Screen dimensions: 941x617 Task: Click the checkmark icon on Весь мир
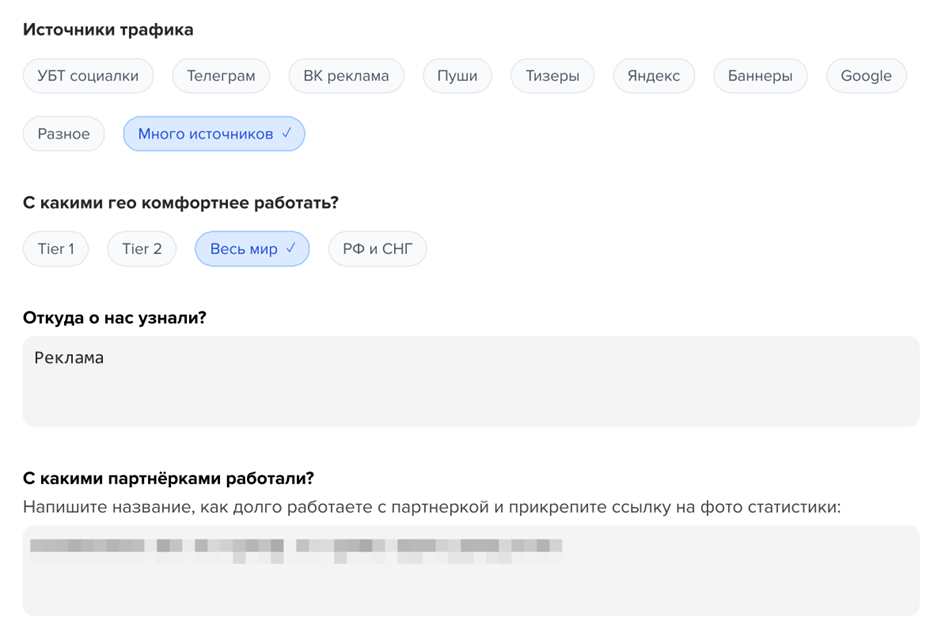click(291, 248)
